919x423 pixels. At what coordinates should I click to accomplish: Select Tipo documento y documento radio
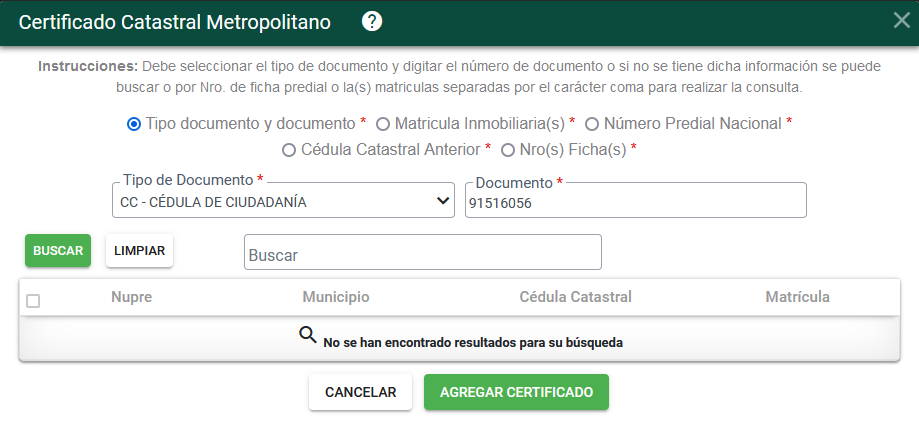pos(134,124)
